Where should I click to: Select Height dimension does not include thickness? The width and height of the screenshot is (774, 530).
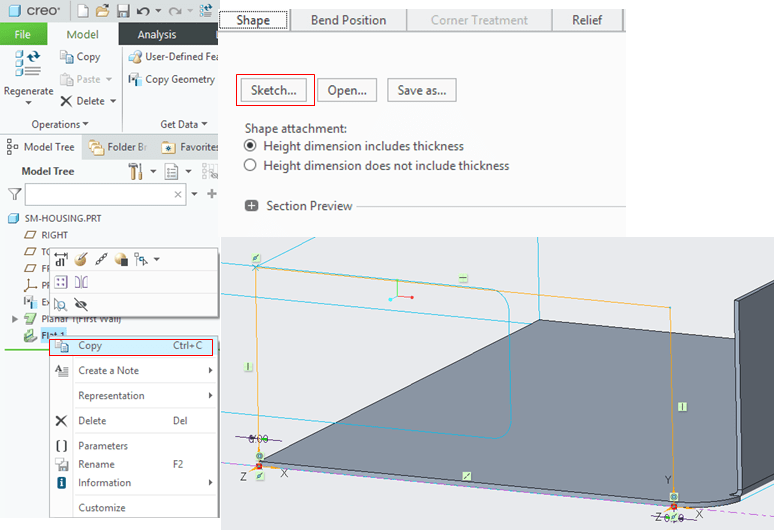(250, 166)
